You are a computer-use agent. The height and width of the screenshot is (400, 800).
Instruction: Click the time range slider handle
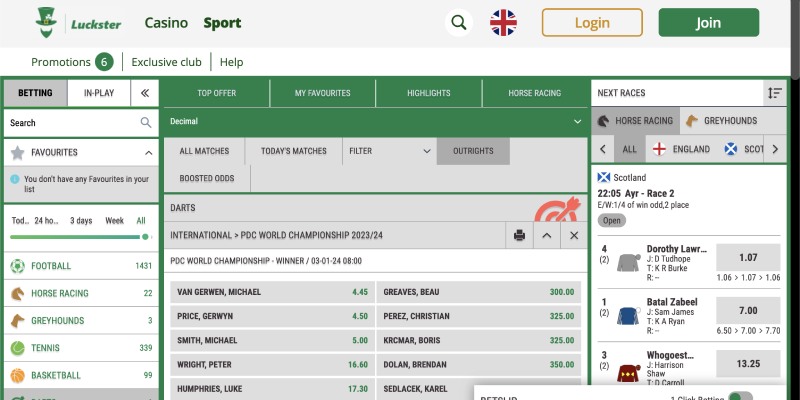click(x=145, y=237)
